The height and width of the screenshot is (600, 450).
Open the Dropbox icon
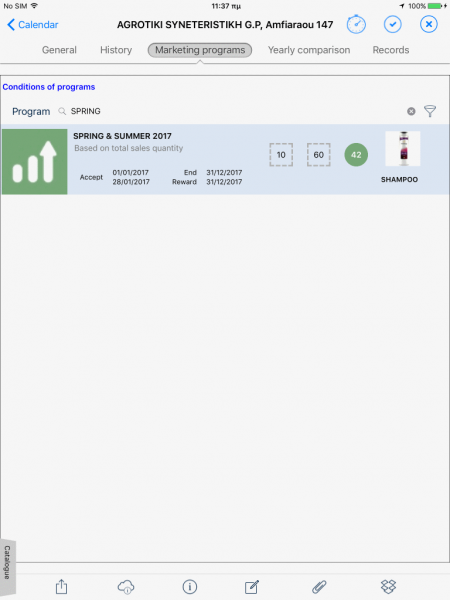tap(388, 586)
